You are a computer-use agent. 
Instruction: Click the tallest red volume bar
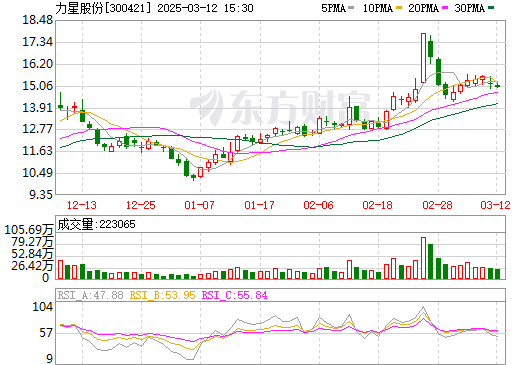point(423,258)
